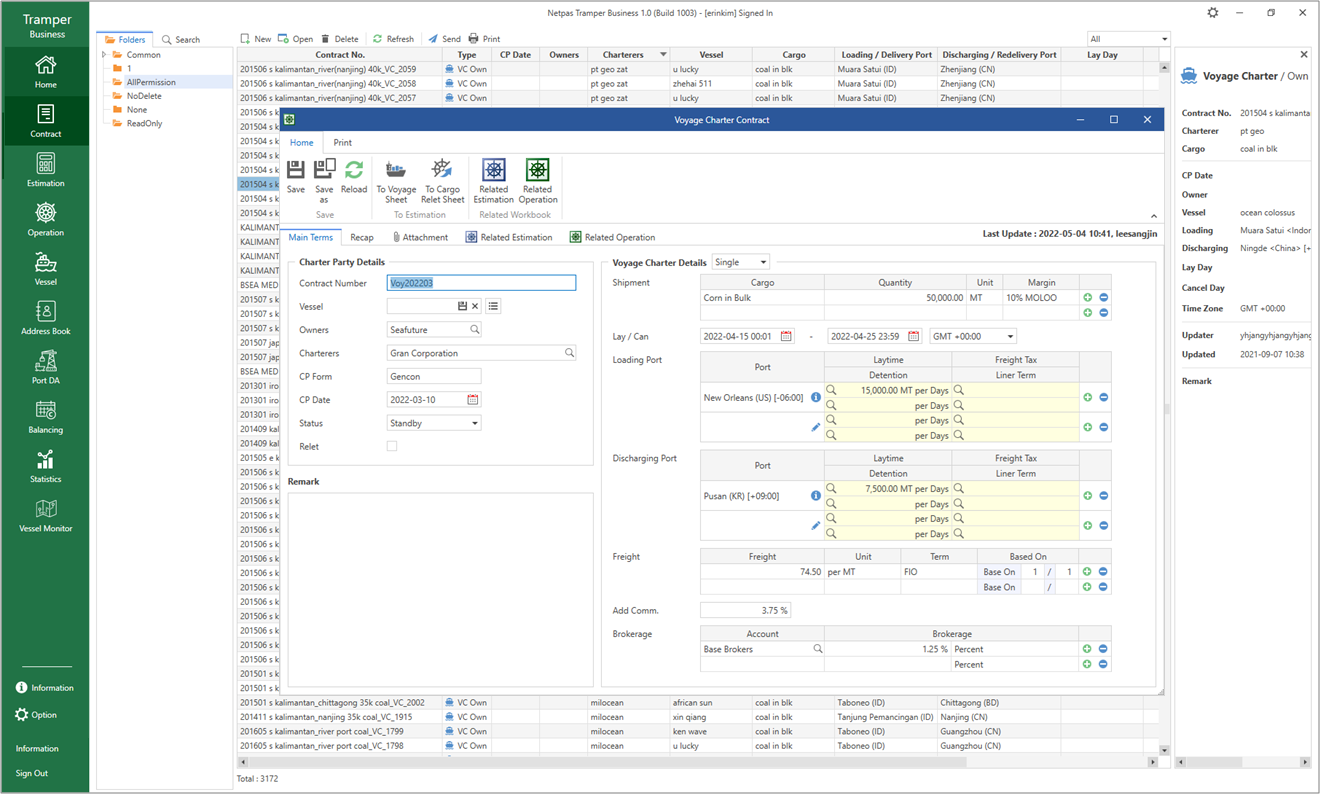Click the Refresh button in list toolbar
Viewport: 1320px width, 794px height.
coord(393,39)
